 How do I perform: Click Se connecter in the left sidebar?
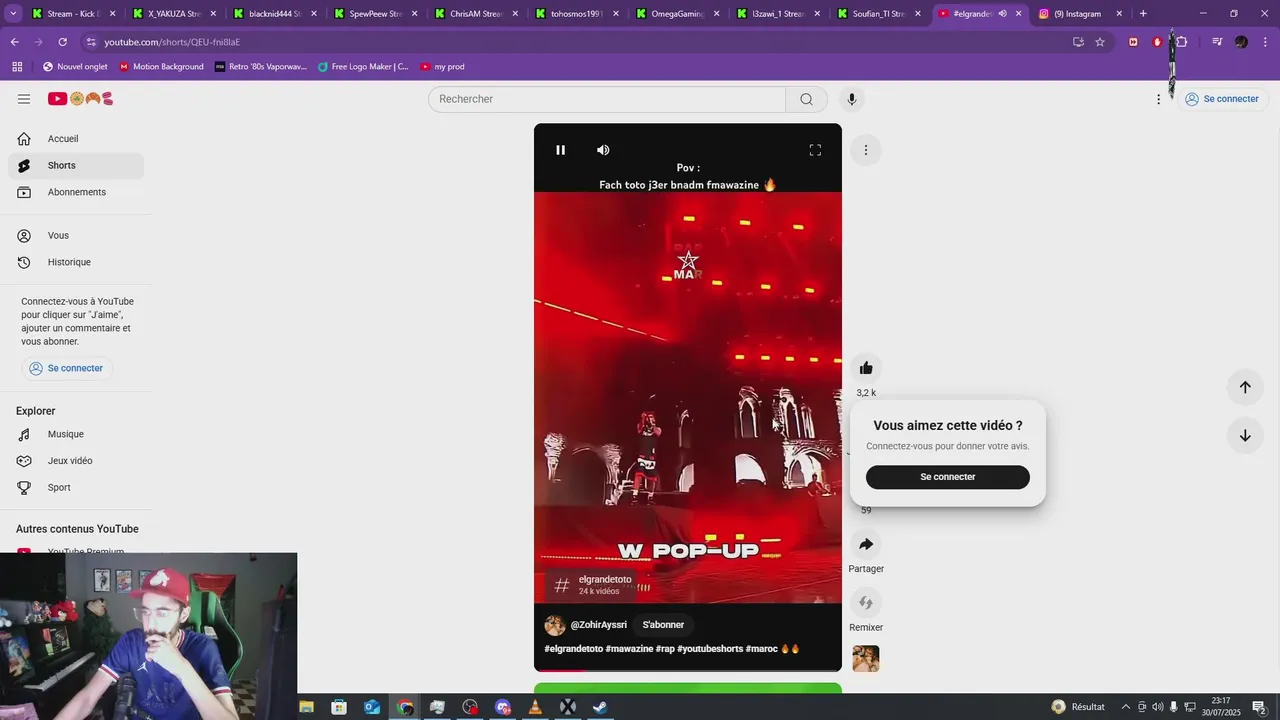[66, 368]
